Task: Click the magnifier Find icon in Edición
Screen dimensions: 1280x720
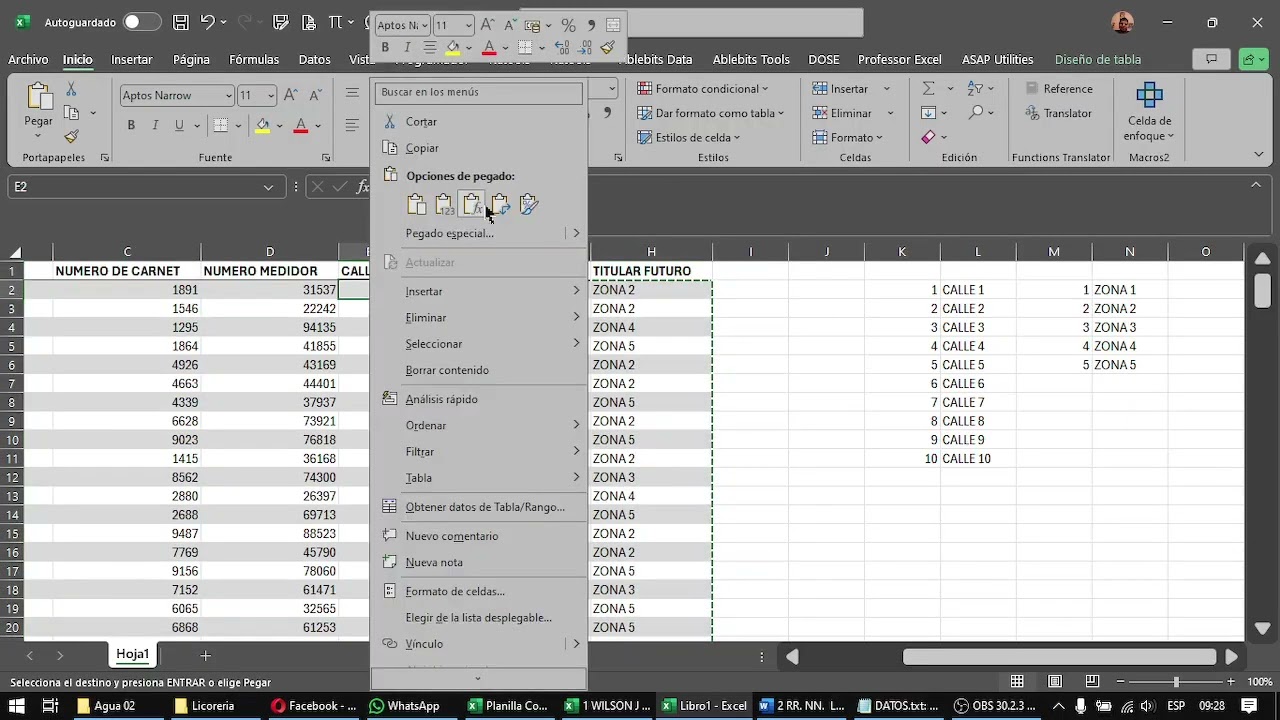Action: (976, 113)
